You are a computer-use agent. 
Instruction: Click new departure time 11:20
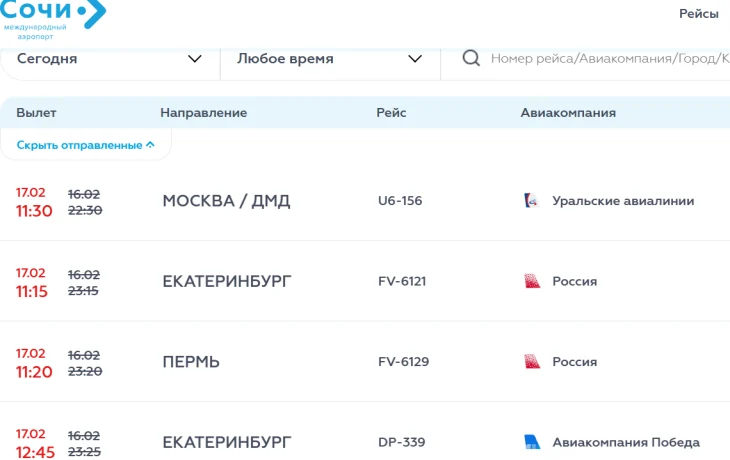tap(34, 372)
